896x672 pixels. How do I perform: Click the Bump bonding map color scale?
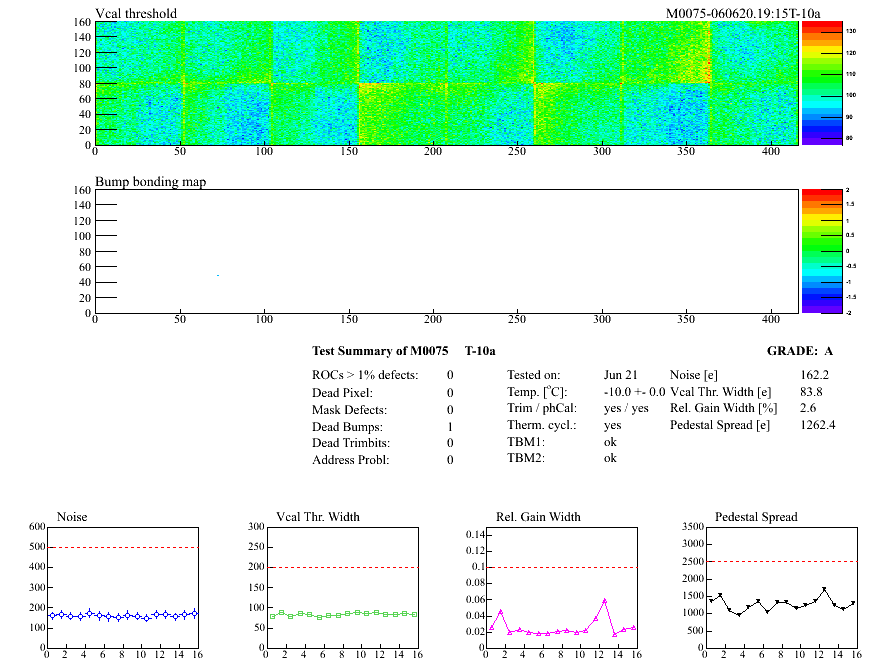pos(820,250)
